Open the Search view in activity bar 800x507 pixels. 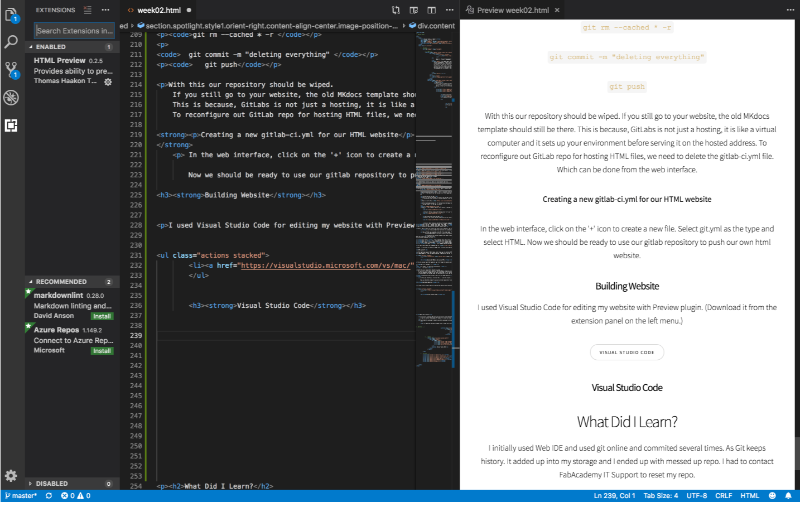click(x=11, y=42)
